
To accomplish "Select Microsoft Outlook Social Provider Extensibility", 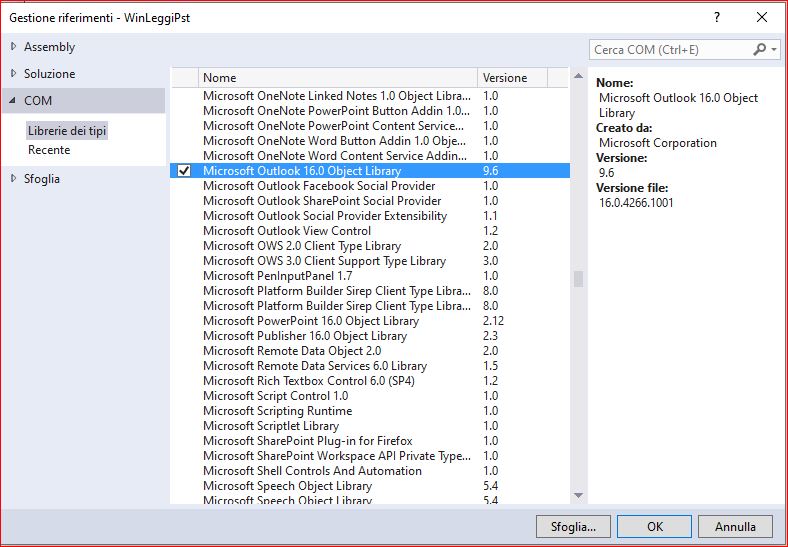I will coord(370,216).
